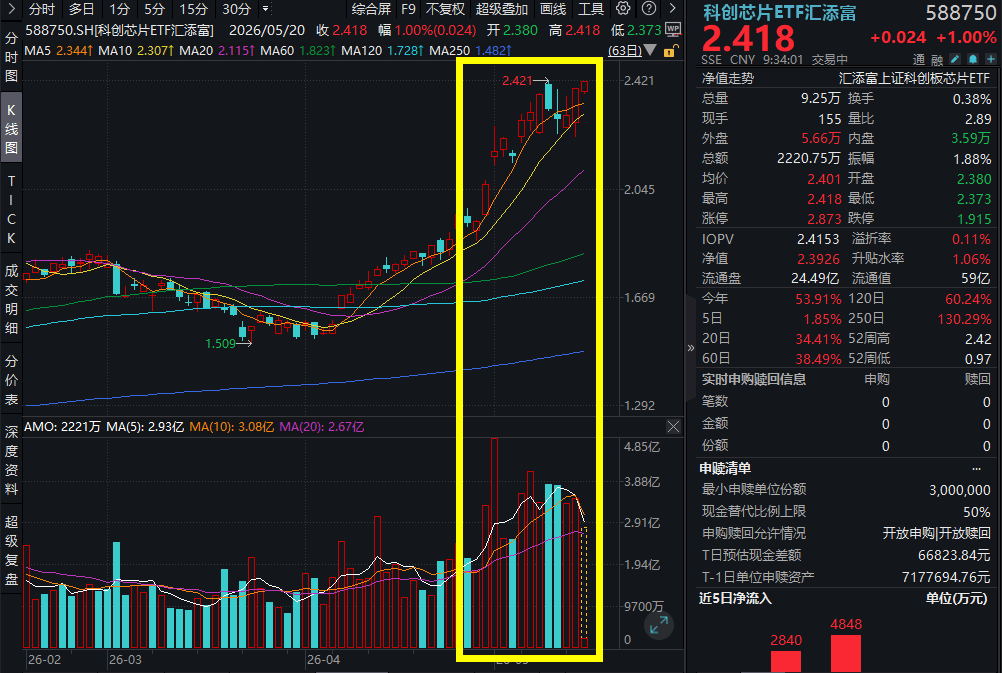Toggle the 不复权 adjustment mode
This screenshot has width=1002, height=673.
[x=445, y=9]
